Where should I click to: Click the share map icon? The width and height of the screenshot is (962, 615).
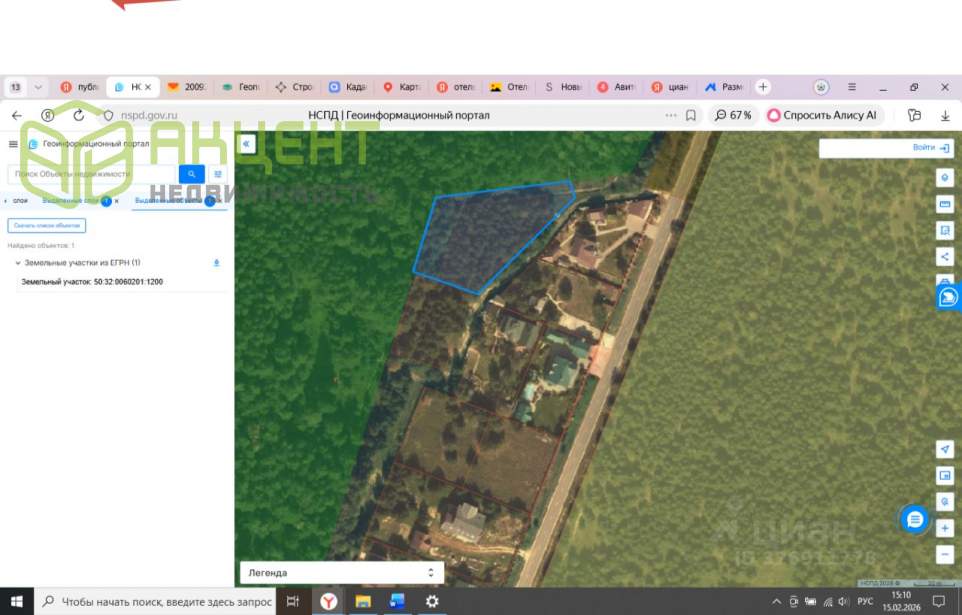[944, 256]
